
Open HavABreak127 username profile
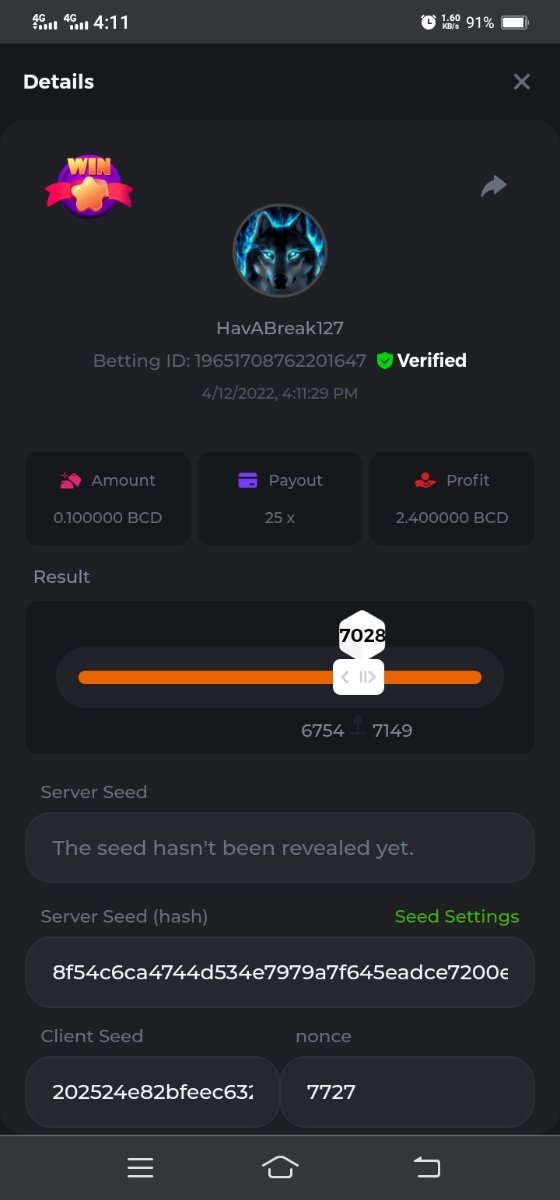coord(279,328)
